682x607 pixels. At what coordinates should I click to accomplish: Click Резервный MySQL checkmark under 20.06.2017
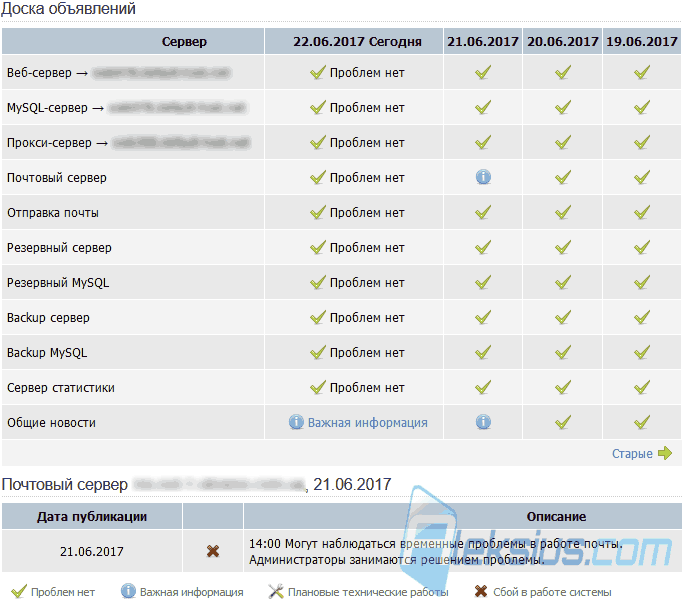(563, 282)
